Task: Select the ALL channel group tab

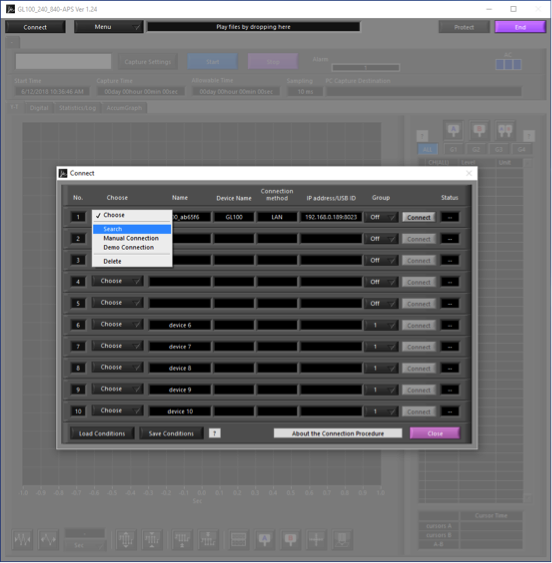Action: [427, 149]
